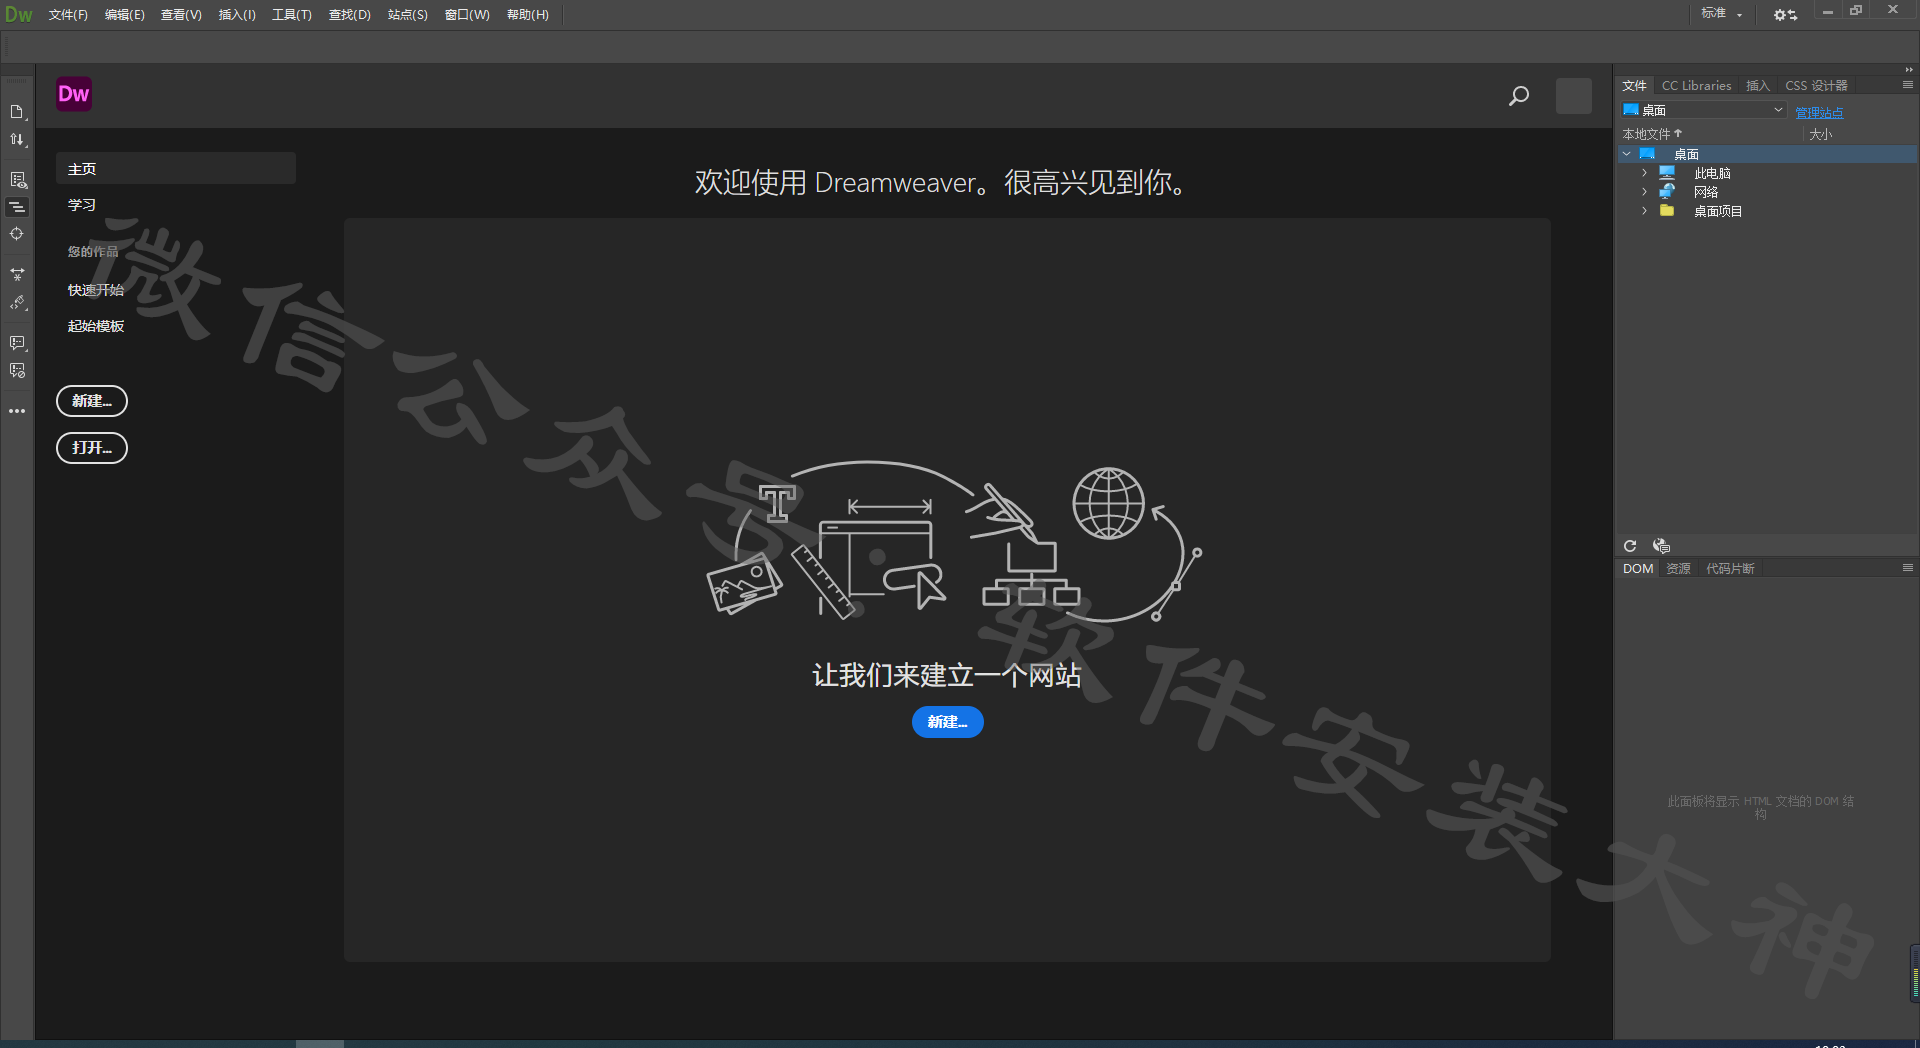Sort by the 本地文件 column header
This screenshot has width=1920, height=1048.
click(1652, 134)
